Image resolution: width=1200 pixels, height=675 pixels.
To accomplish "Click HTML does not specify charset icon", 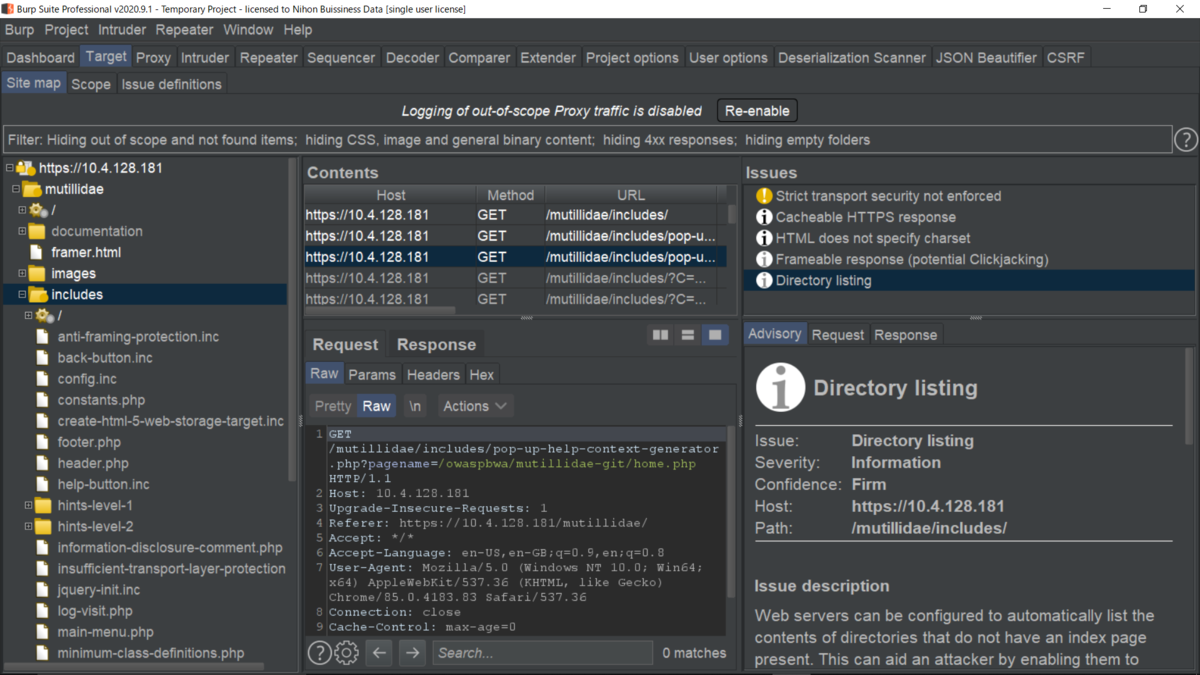I will [764, 238].
